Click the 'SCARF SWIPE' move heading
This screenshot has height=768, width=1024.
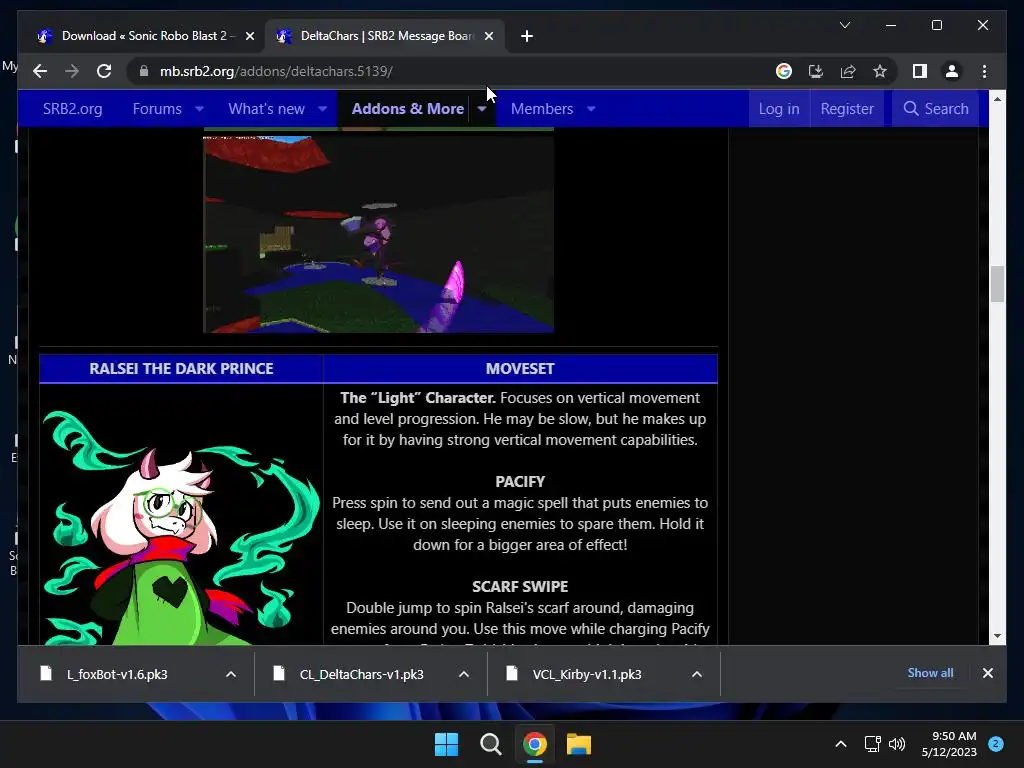click(520, 586)
